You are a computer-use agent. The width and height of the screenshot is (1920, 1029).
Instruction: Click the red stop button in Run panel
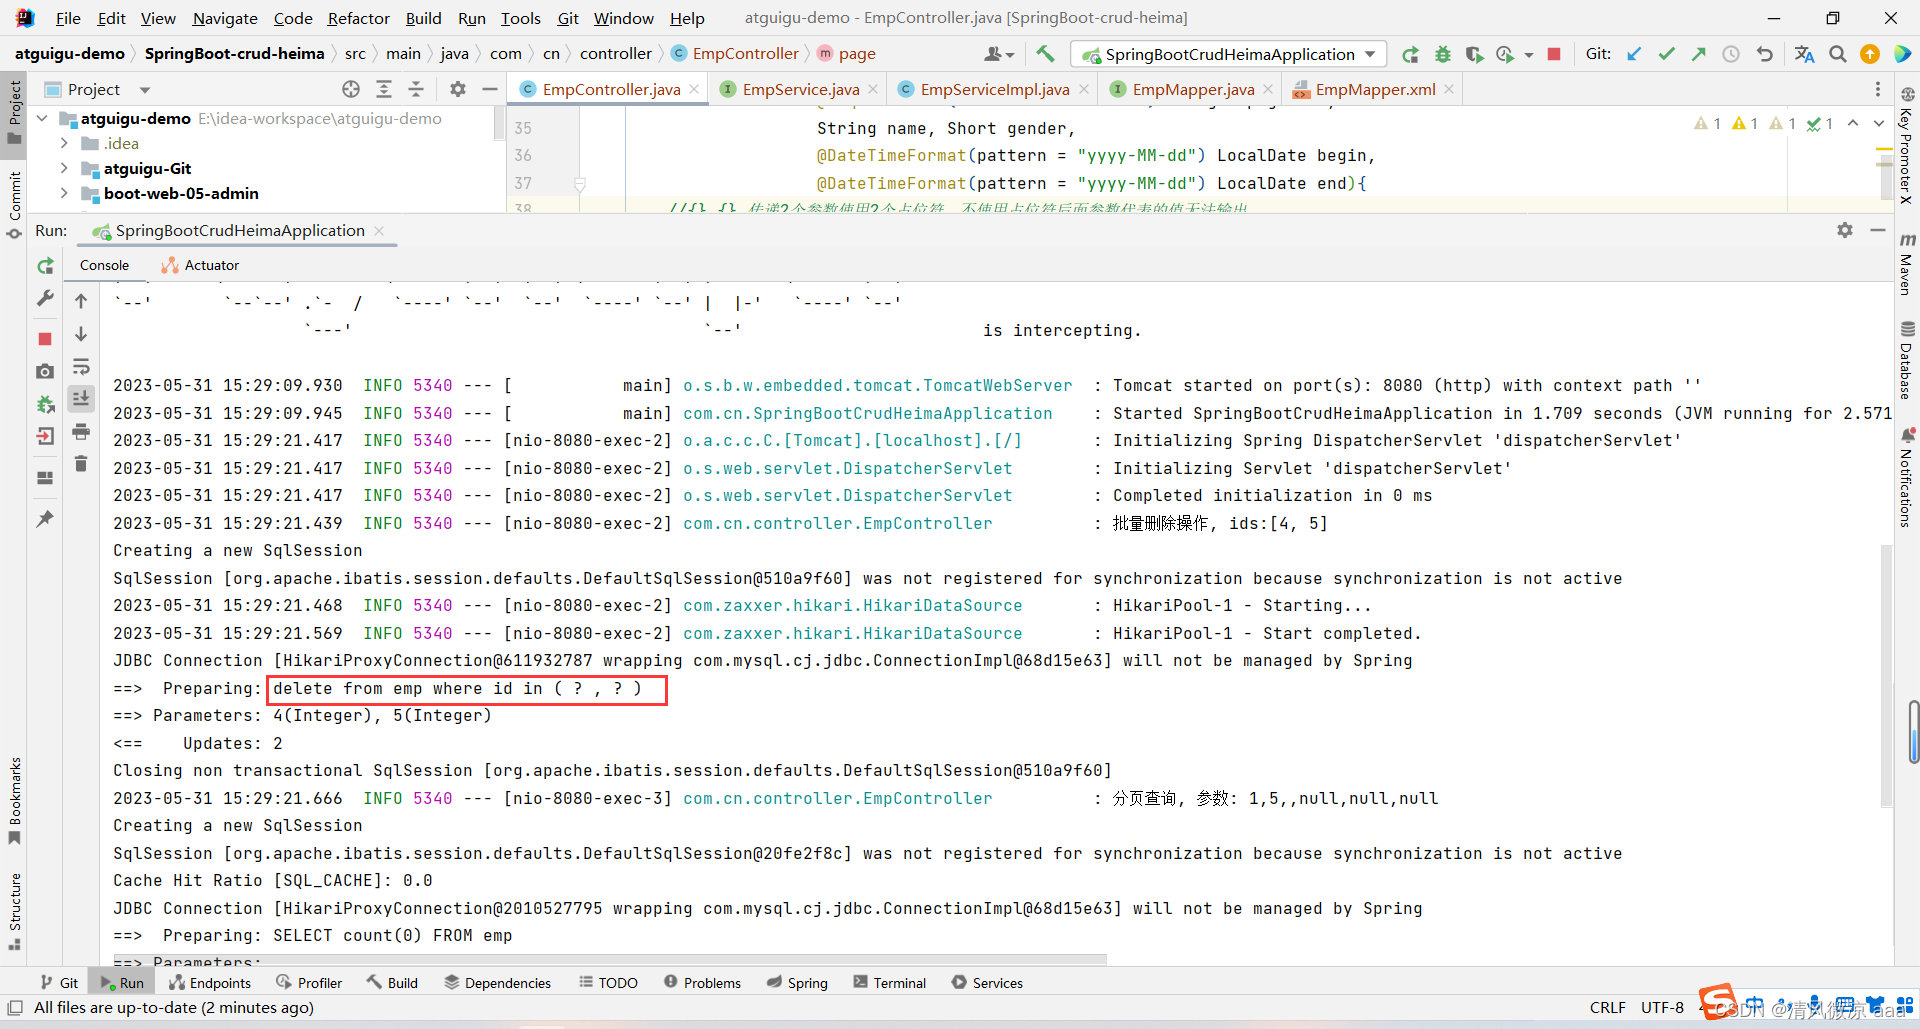tap(45, 339)
